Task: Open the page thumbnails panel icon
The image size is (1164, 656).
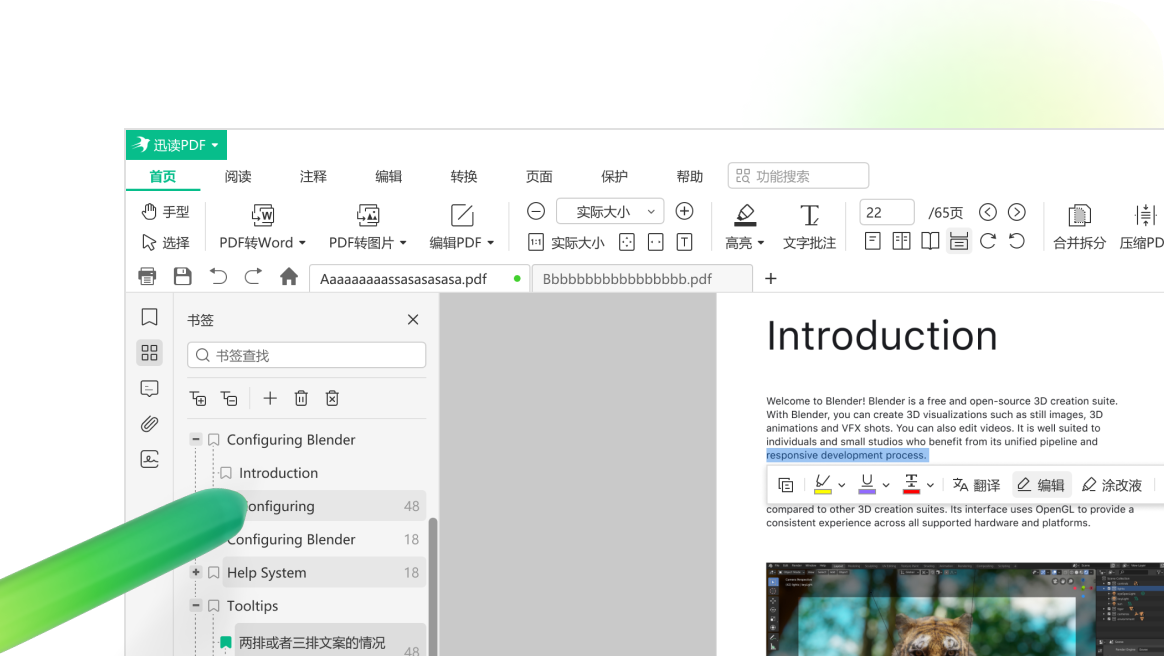Action: pos(149,352)
